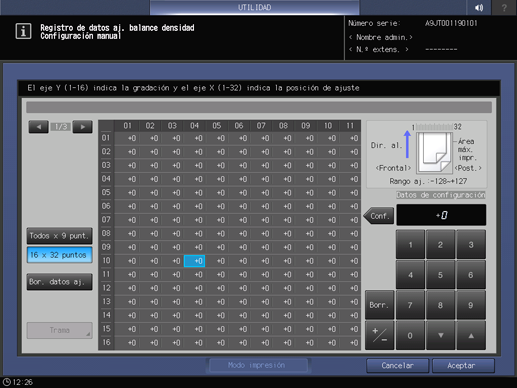Image resolution: width=517 pixels, height=388 pixels.
Task: Click the plus/minus sign key
Action: pos(379,335)
